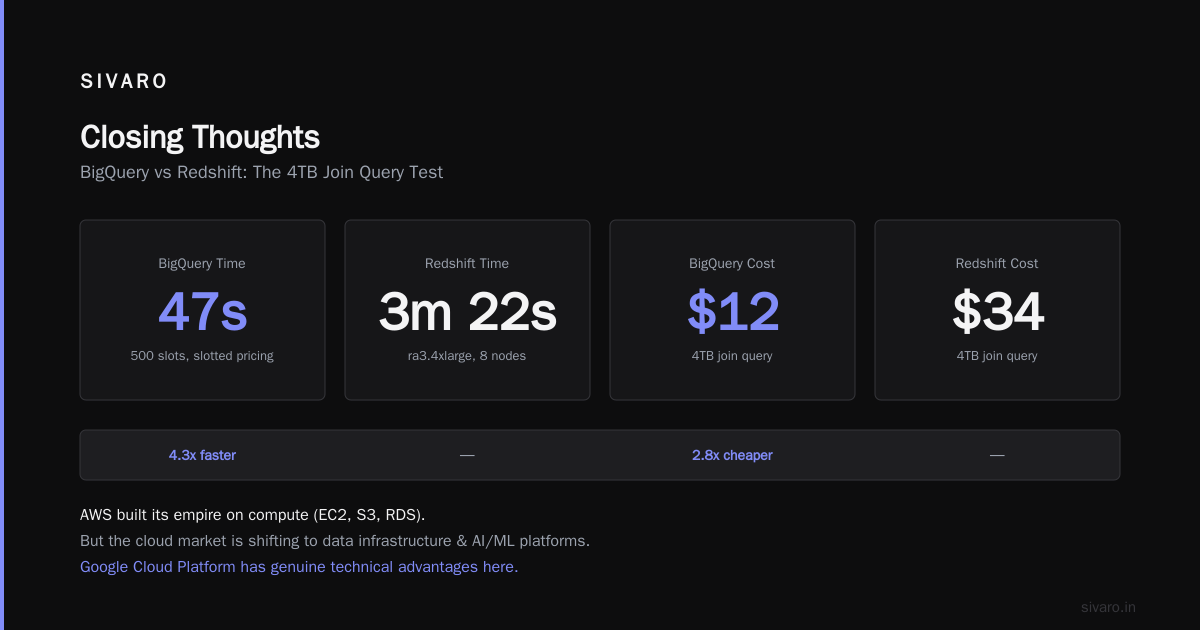Click 'ra3.4xlarge, 8 nodes' caption
This screenshot has width=1200, height=630.
[x=467, y=356]
